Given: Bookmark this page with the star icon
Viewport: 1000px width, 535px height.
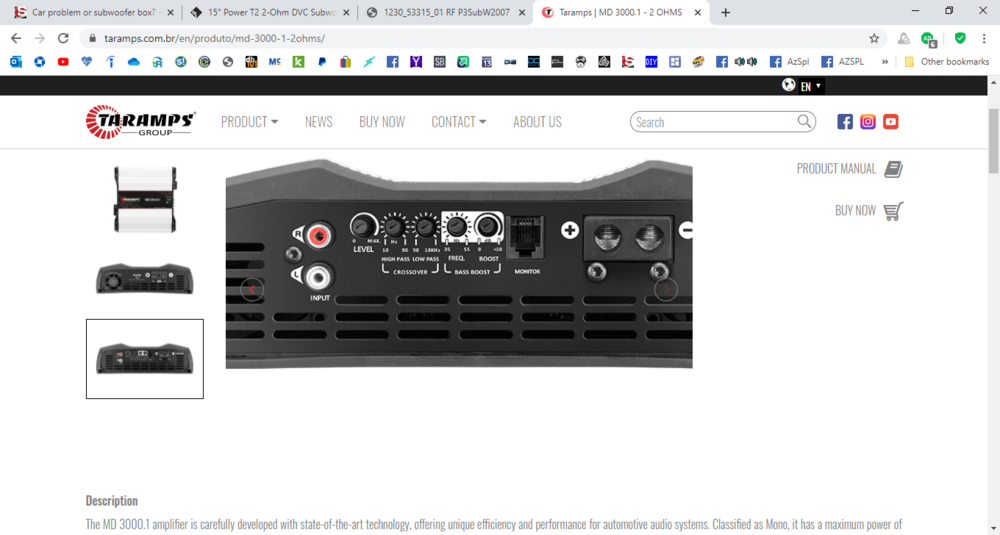Looking at the screenshot, I should point(874,38).
